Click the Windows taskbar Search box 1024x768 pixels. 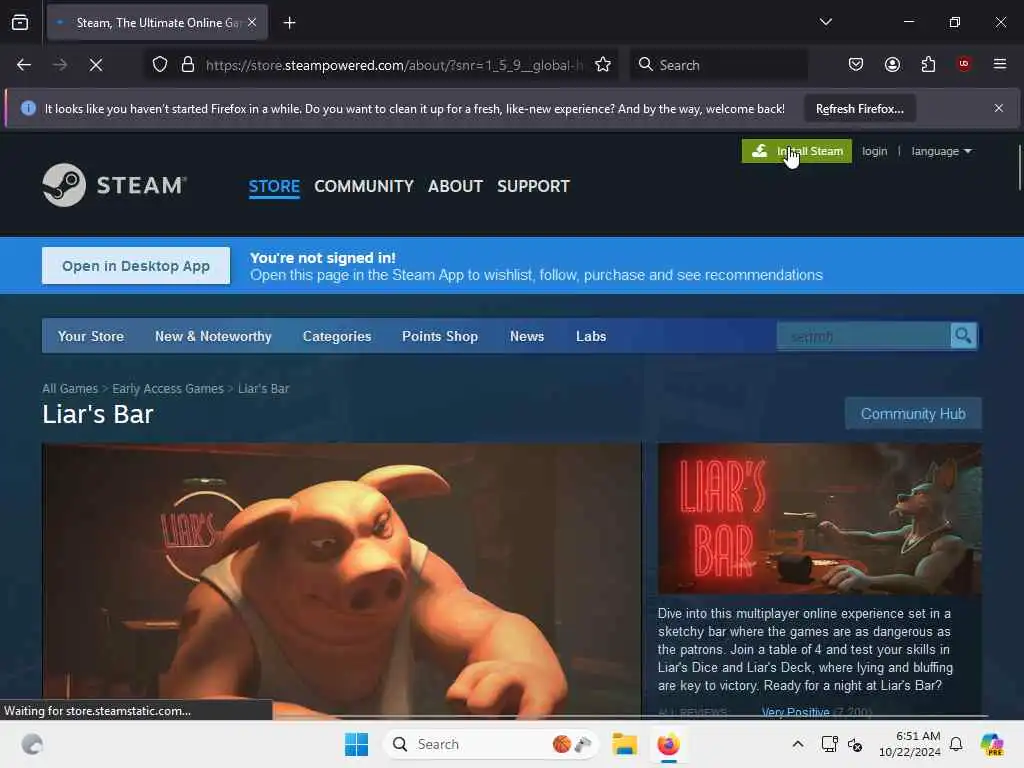pos(490,744)
